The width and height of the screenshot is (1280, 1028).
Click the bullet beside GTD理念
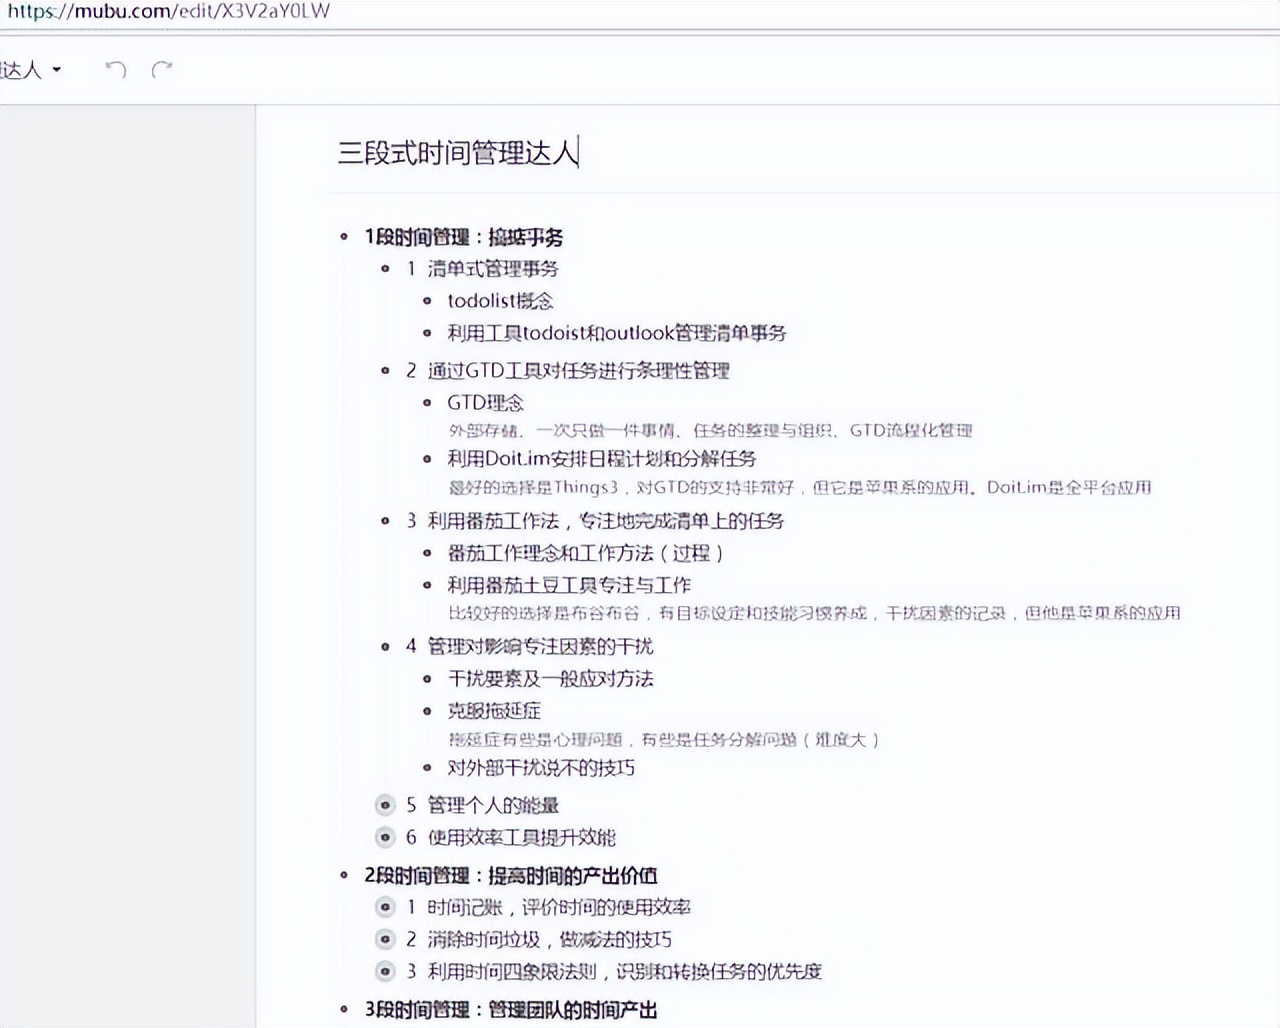428,402
